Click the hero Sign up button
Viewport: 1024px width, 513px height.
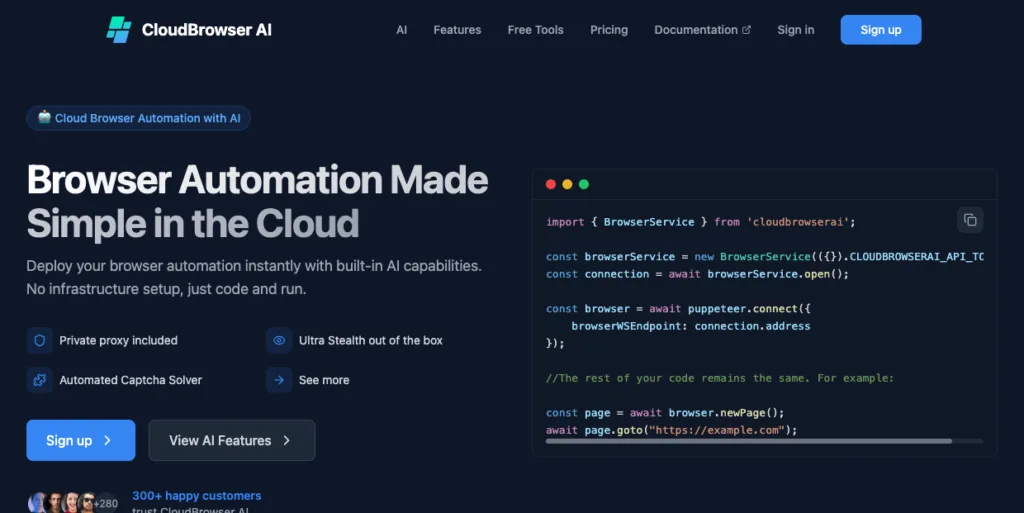pyautogui.click(x=80, y=441)
